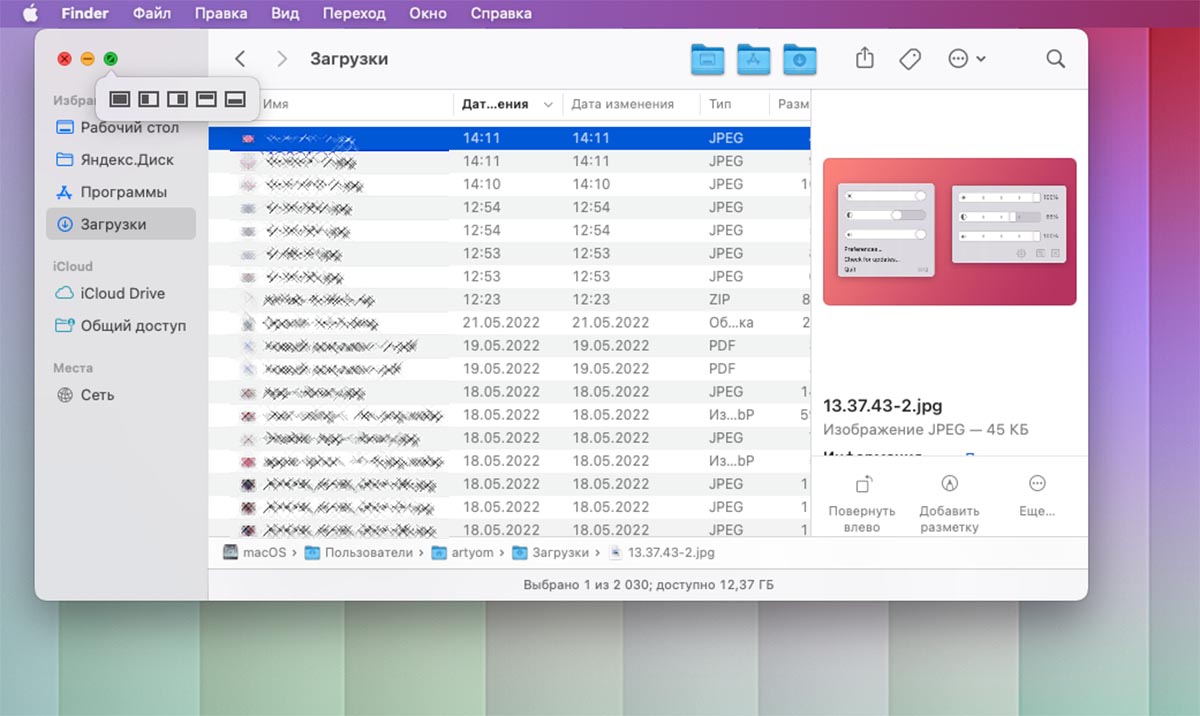Open the Applications folder shortcut in toolbar
The image size is (1200, 716).
tap(753, 59)
